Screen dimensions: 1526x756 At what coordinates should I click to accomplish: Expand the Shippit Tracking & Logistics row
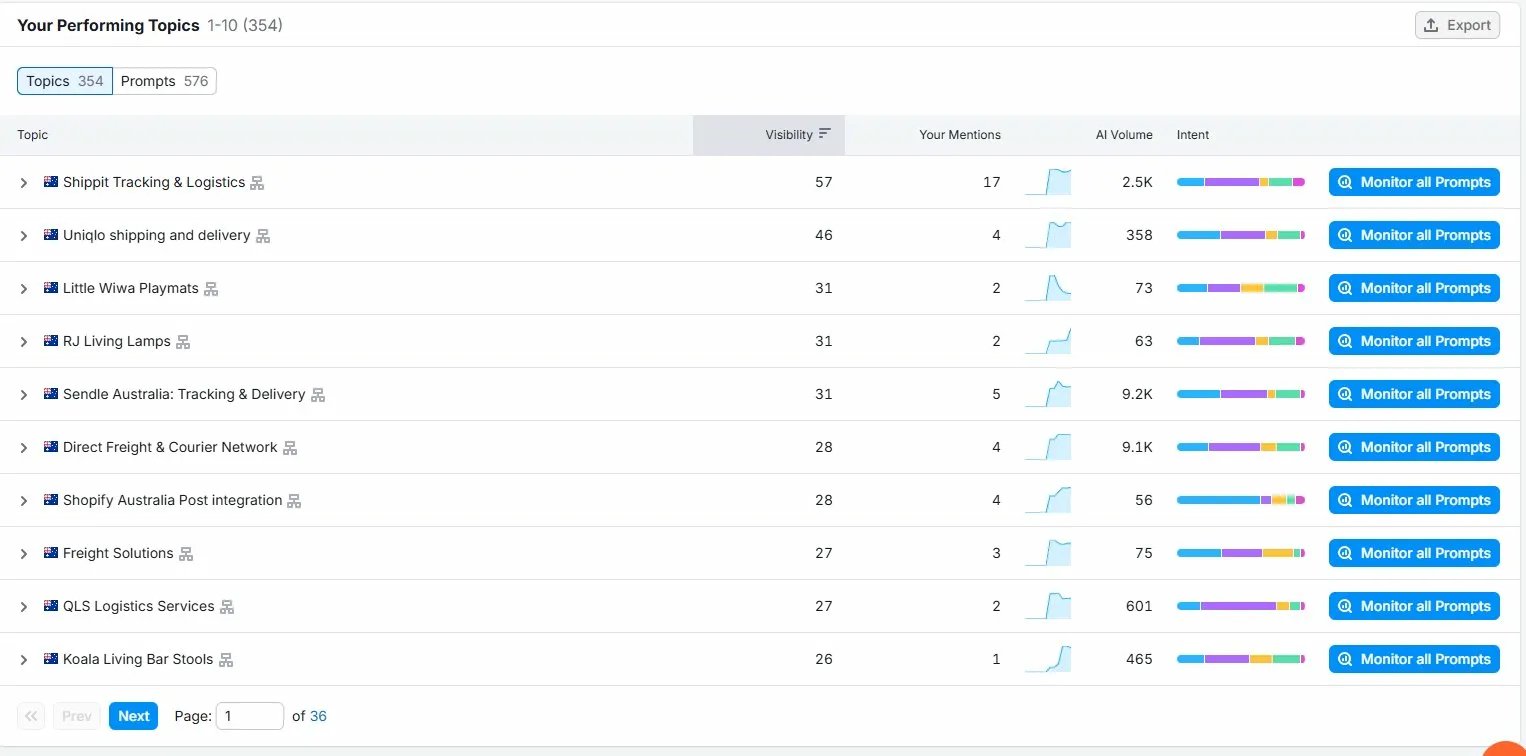coord(24,183)
